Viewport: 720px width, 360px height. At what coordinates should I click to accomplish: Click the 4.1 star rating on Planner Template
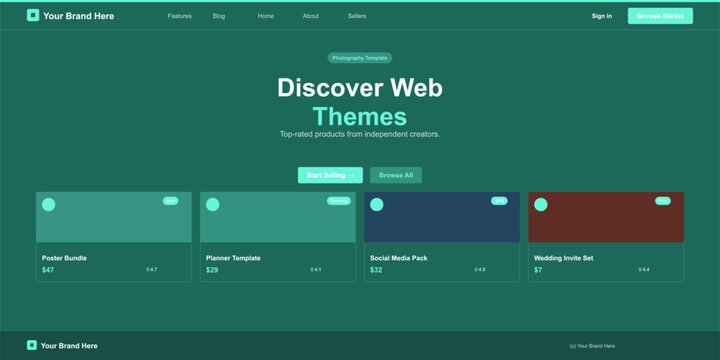316,270
